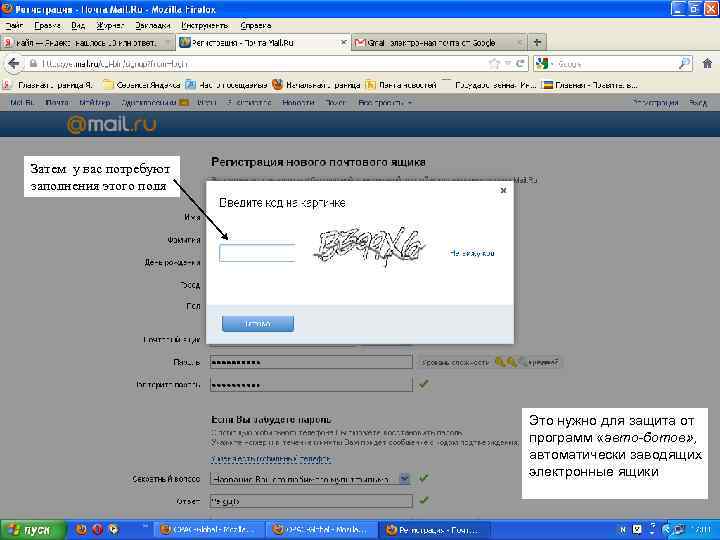Switch to the second OPAC-Global taskbar window
The width and height of the screenshot is (720, 540).
322,530
